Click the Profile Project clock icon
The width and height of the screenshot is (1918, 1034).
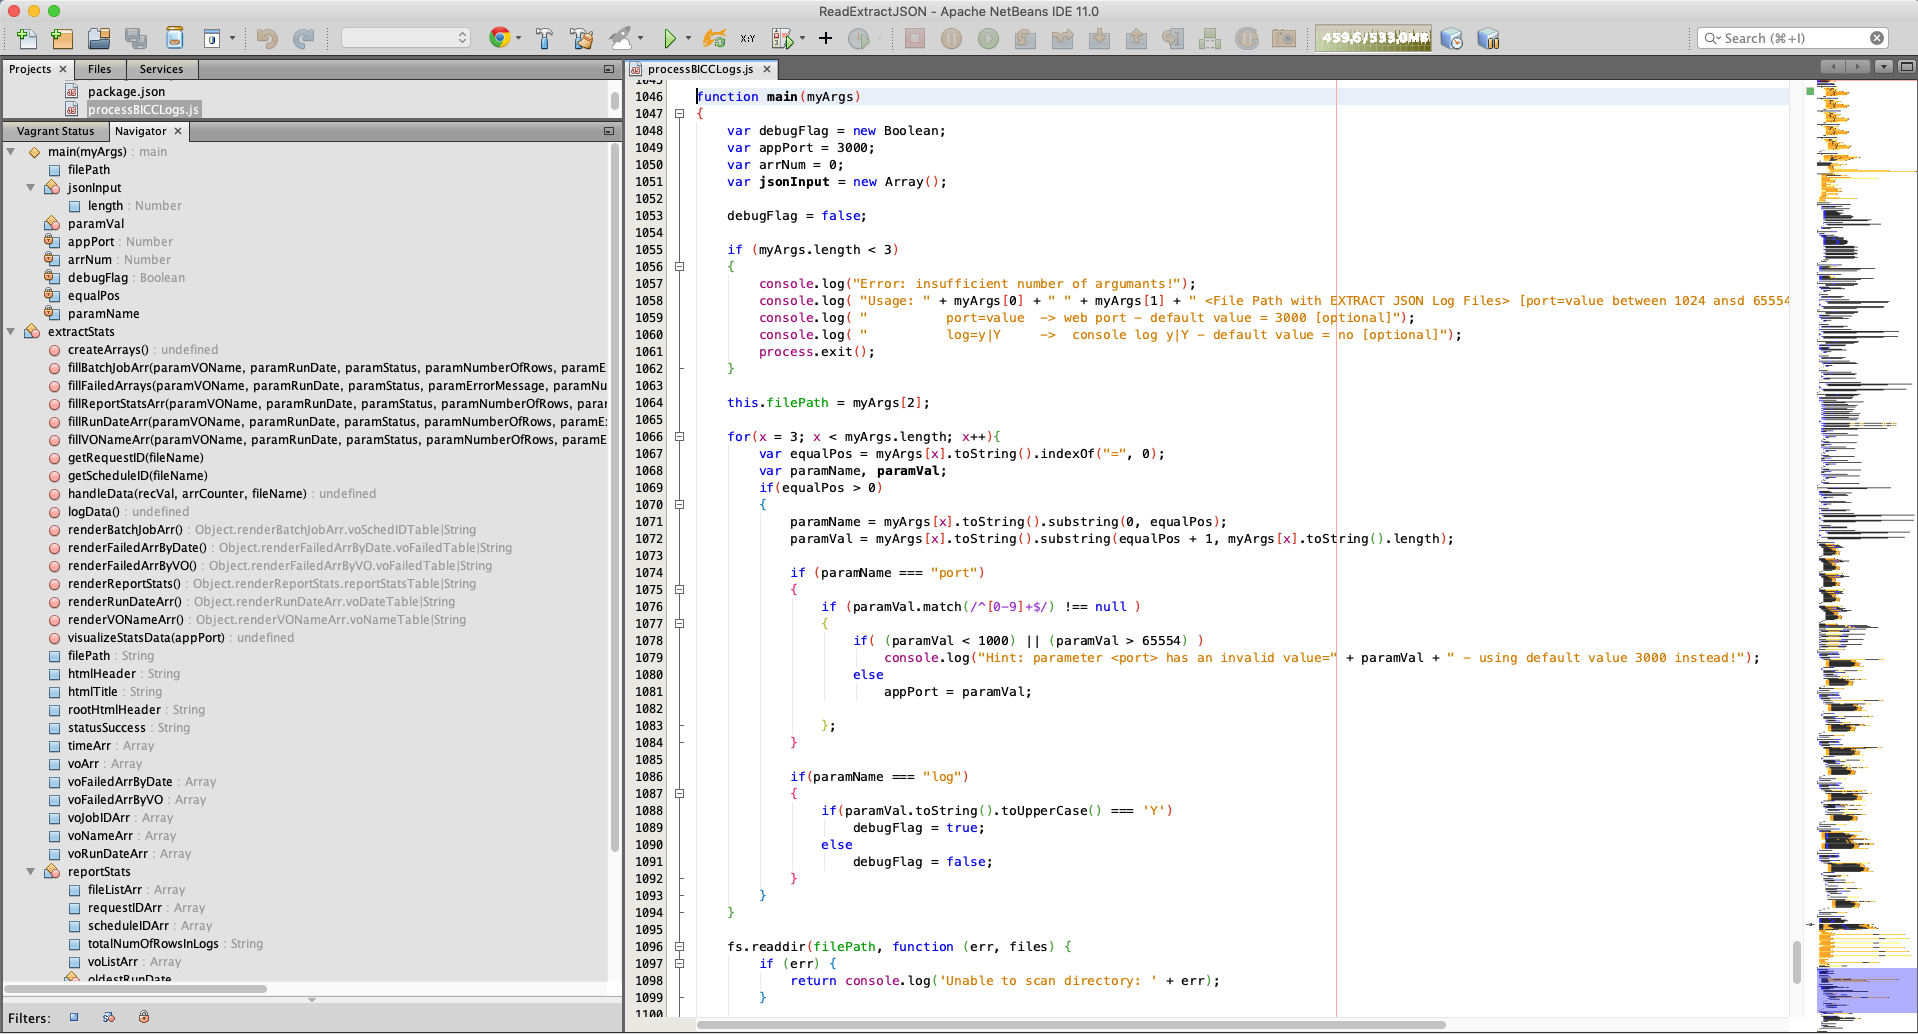pyautogui.click(x=858, y=39)
